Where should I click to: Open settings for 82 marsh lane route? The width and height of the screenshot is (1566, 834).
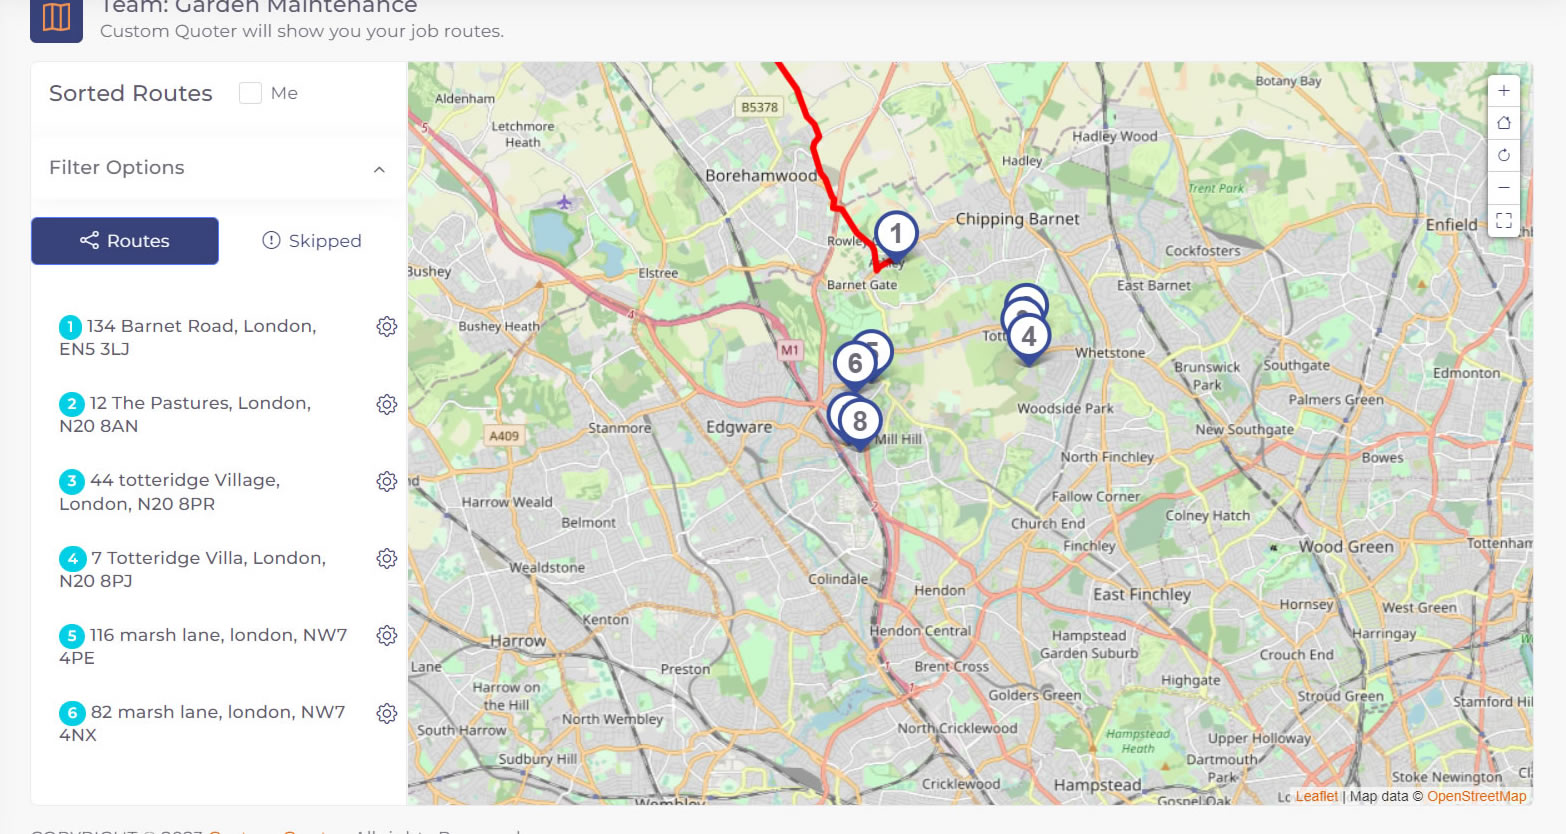pyautogui.click(x=387, y=713)
